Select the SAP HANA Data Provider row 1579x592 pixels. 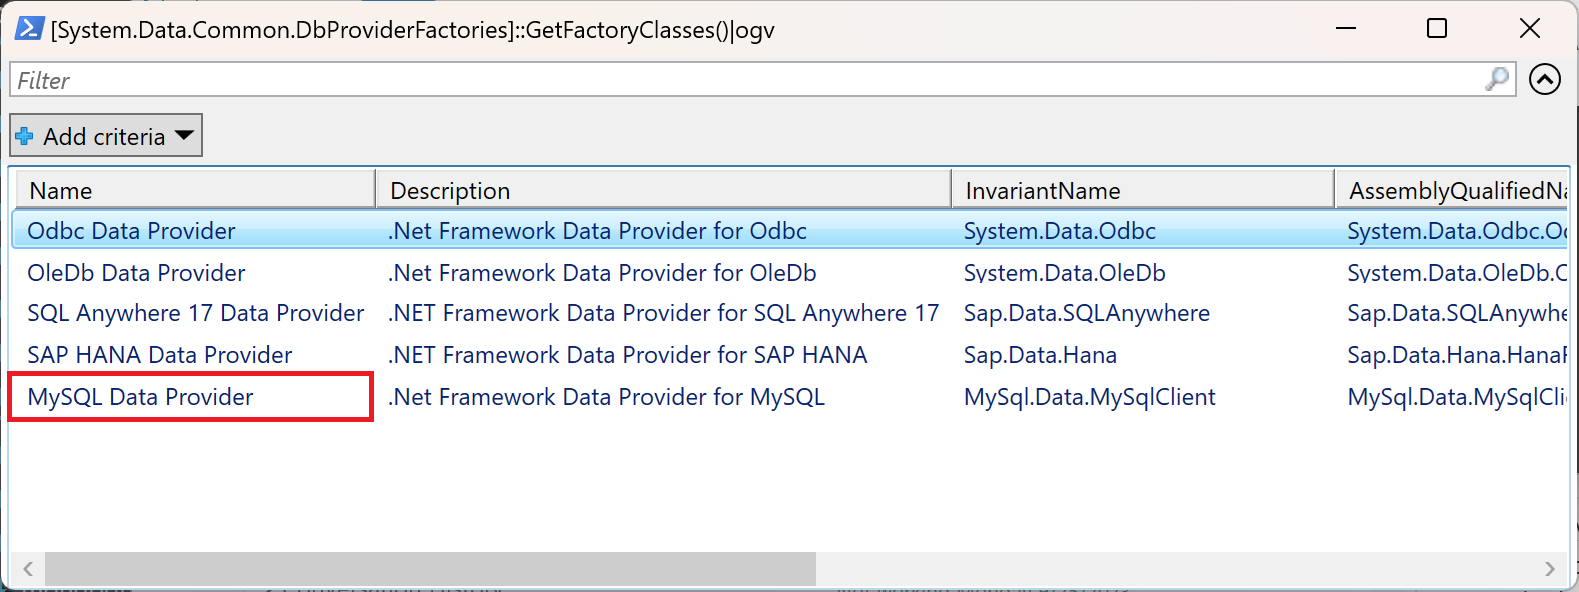(x=160, y=355)
